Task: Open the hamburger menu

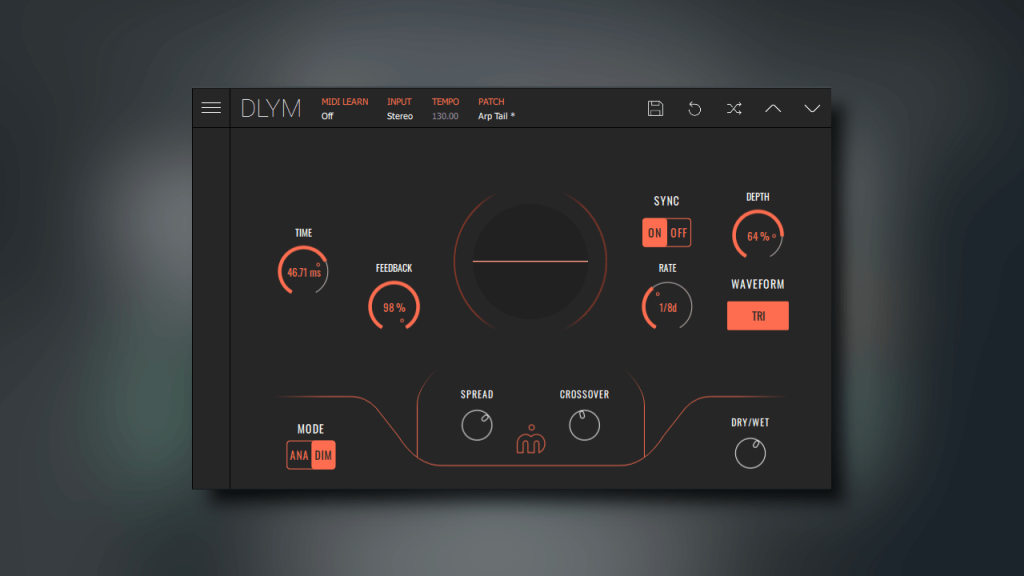Action: [x=211, y=108]
